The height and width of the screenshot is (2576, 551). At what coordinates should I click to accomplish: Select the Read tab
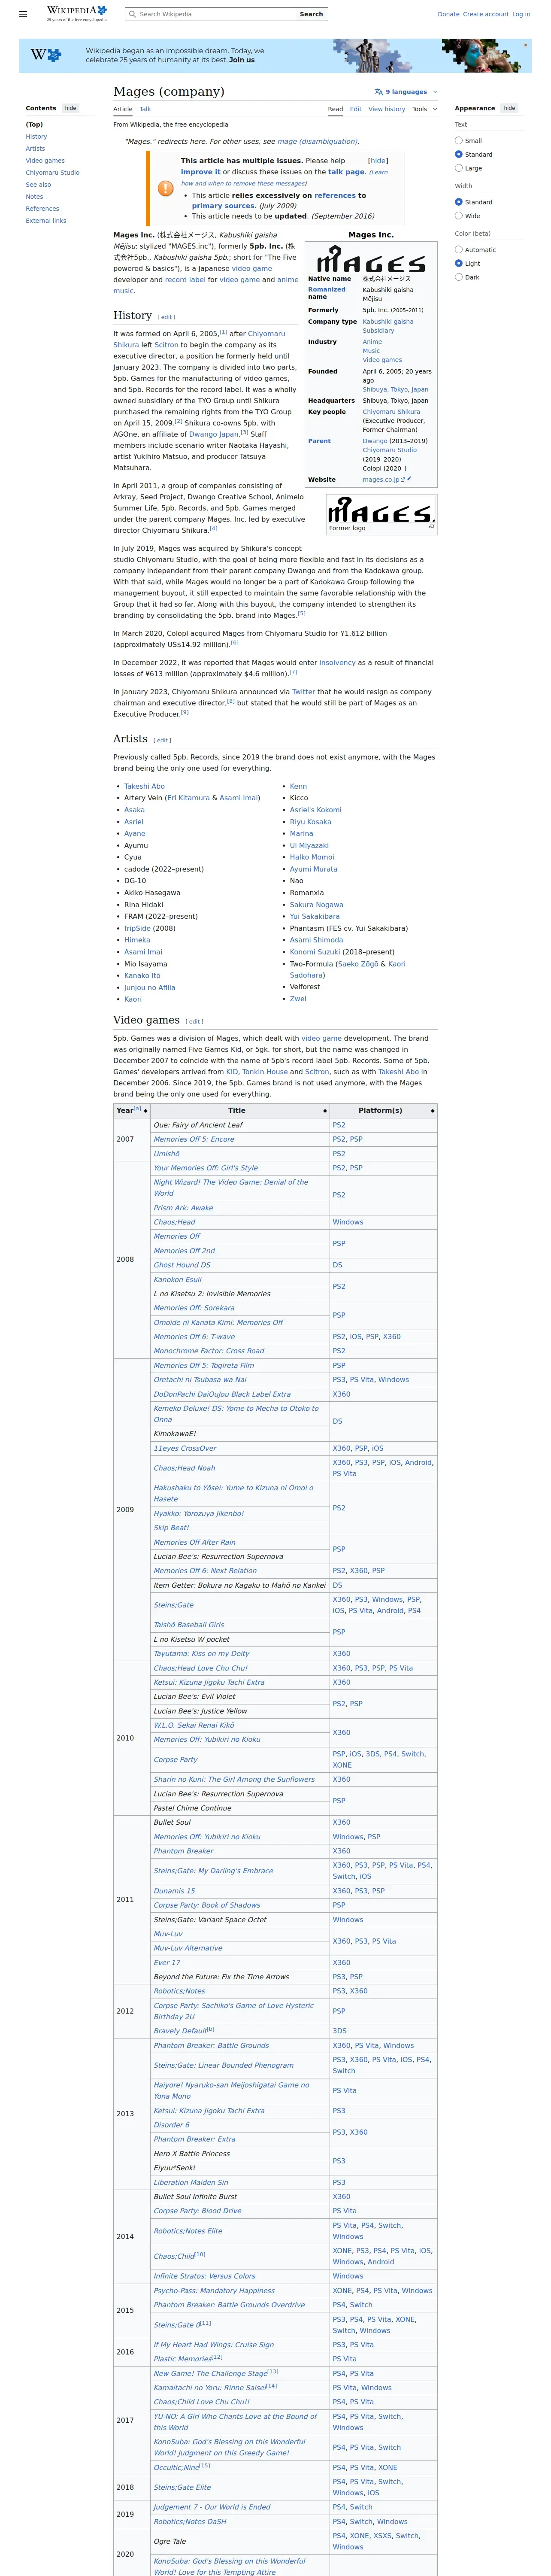pos(335,109)
